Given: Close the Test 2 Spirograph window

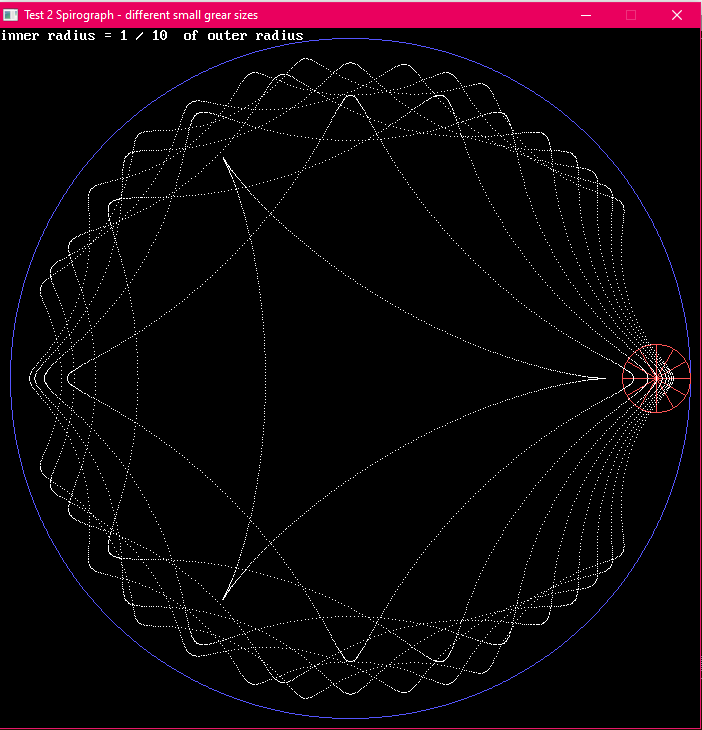Looking at the screenshot, I should pos(677,15).
